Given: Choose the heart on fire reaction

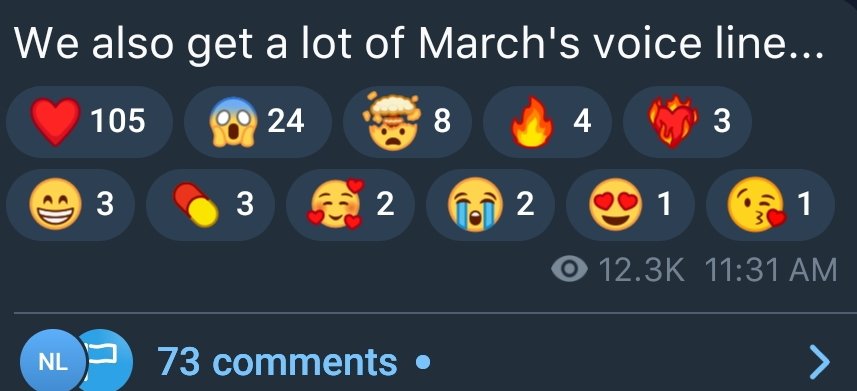Looking at the screenshot, I should pos(687,121).
